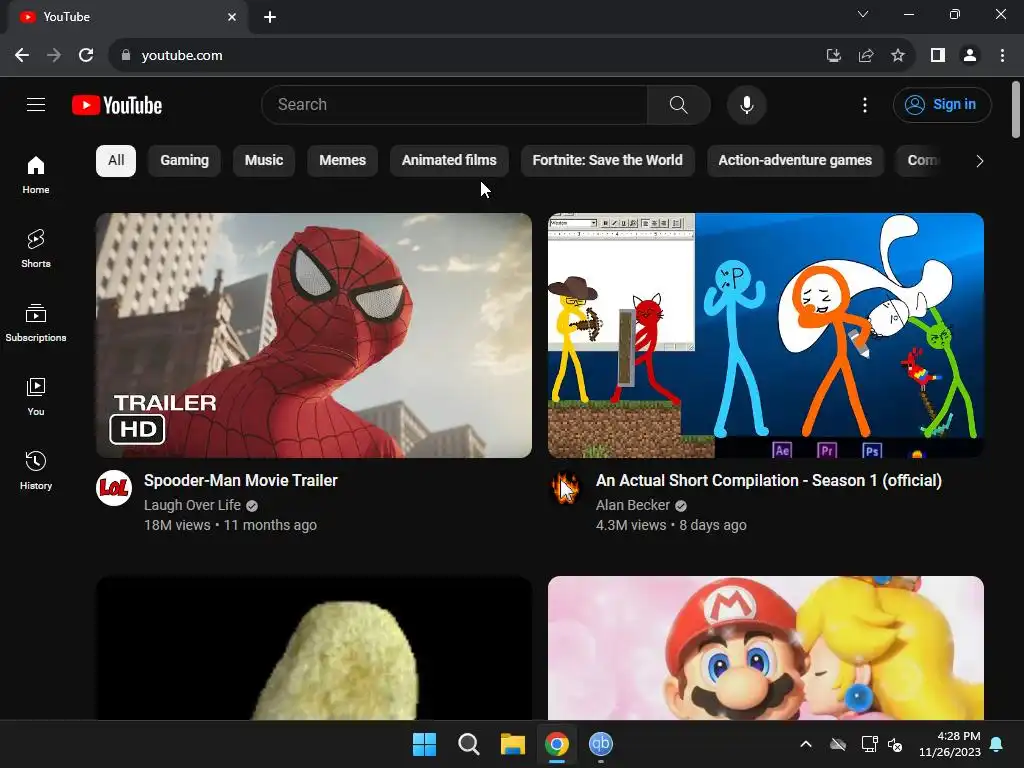Screen dimensions: 1024x768
Task: Open History from the sidebar
Action: click(x=36, y=470)
